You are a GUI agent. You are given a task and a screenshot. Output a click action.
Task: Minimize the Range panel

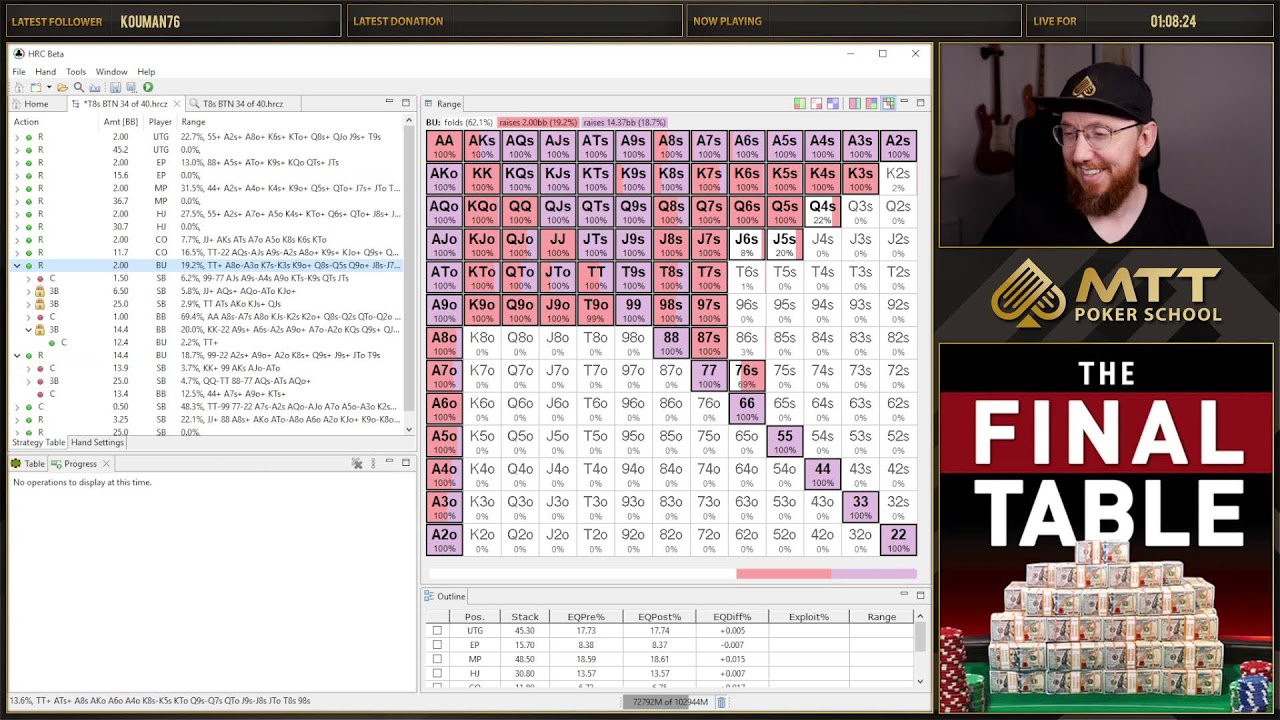click(x=904, y=101)
